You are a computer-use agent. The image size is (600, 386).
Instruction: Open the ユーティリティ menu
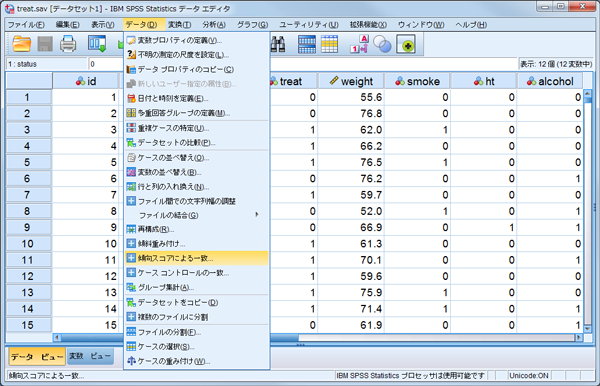point(308,25)
